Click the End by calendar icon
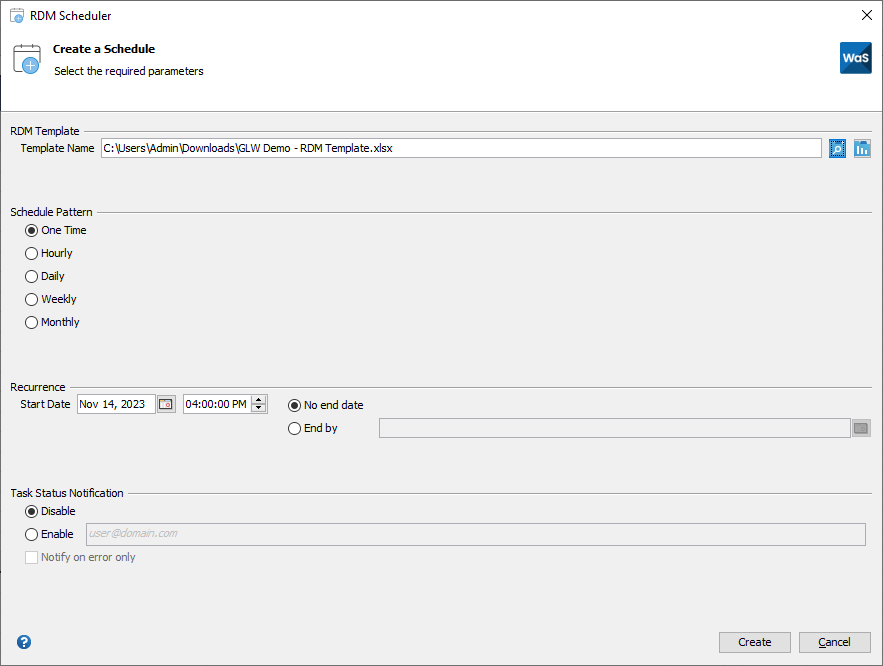 pyautogui.click(x=861, y=428)
